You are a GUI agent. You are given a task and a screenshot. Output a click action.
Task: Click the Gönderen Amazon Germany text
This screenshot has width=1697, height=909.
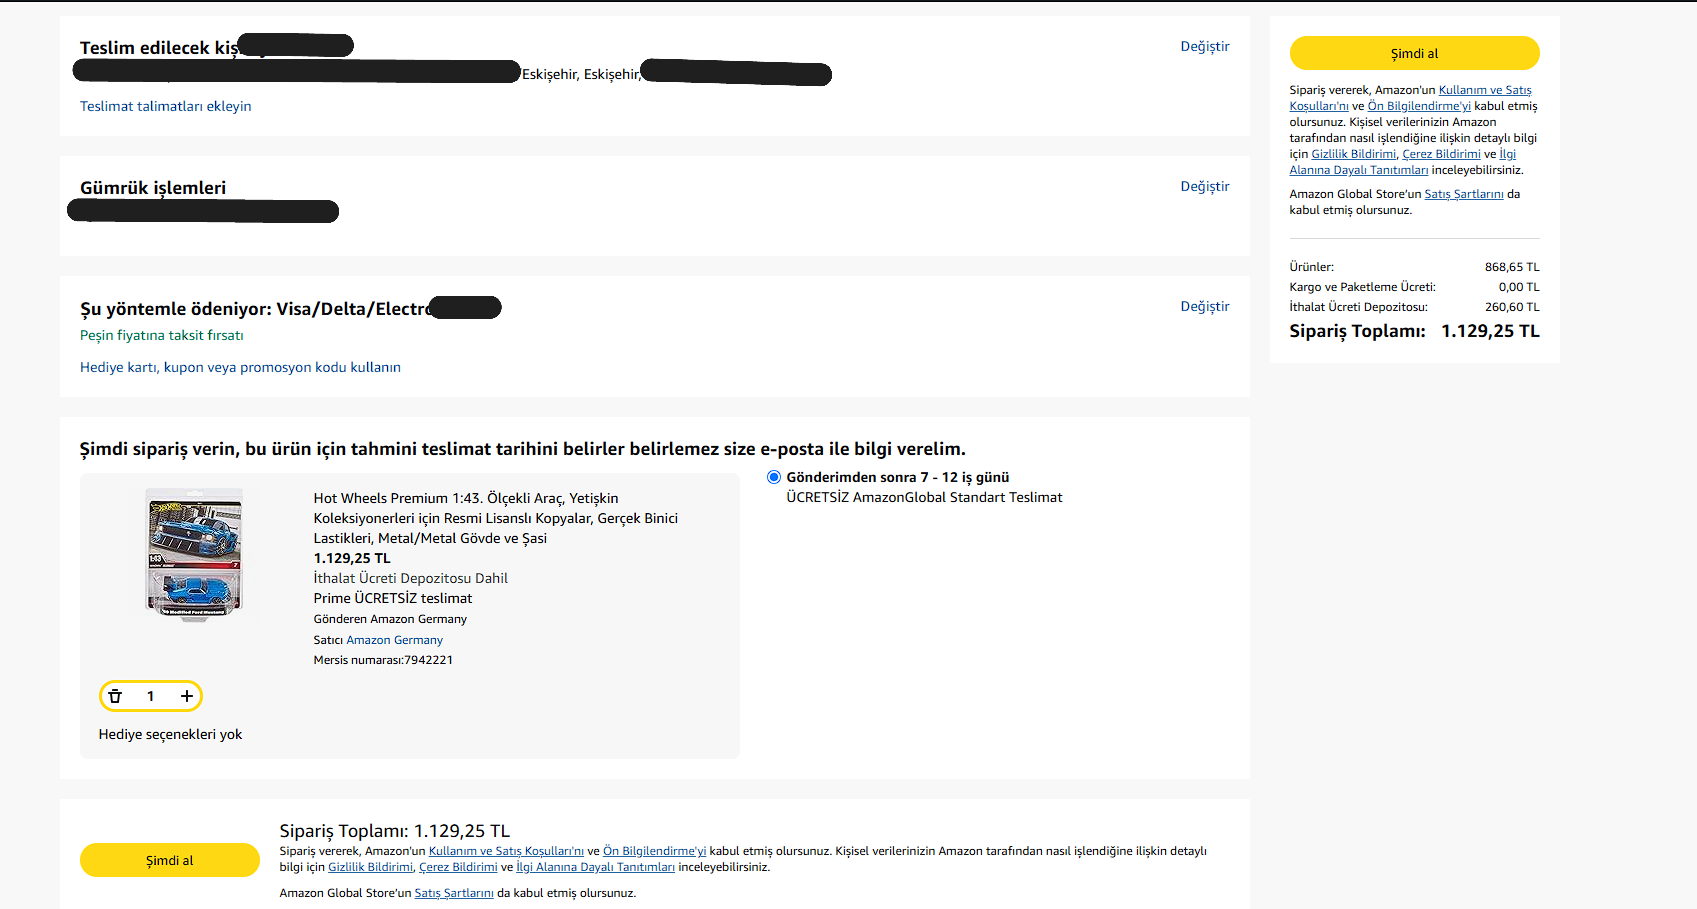pos(390,619)
